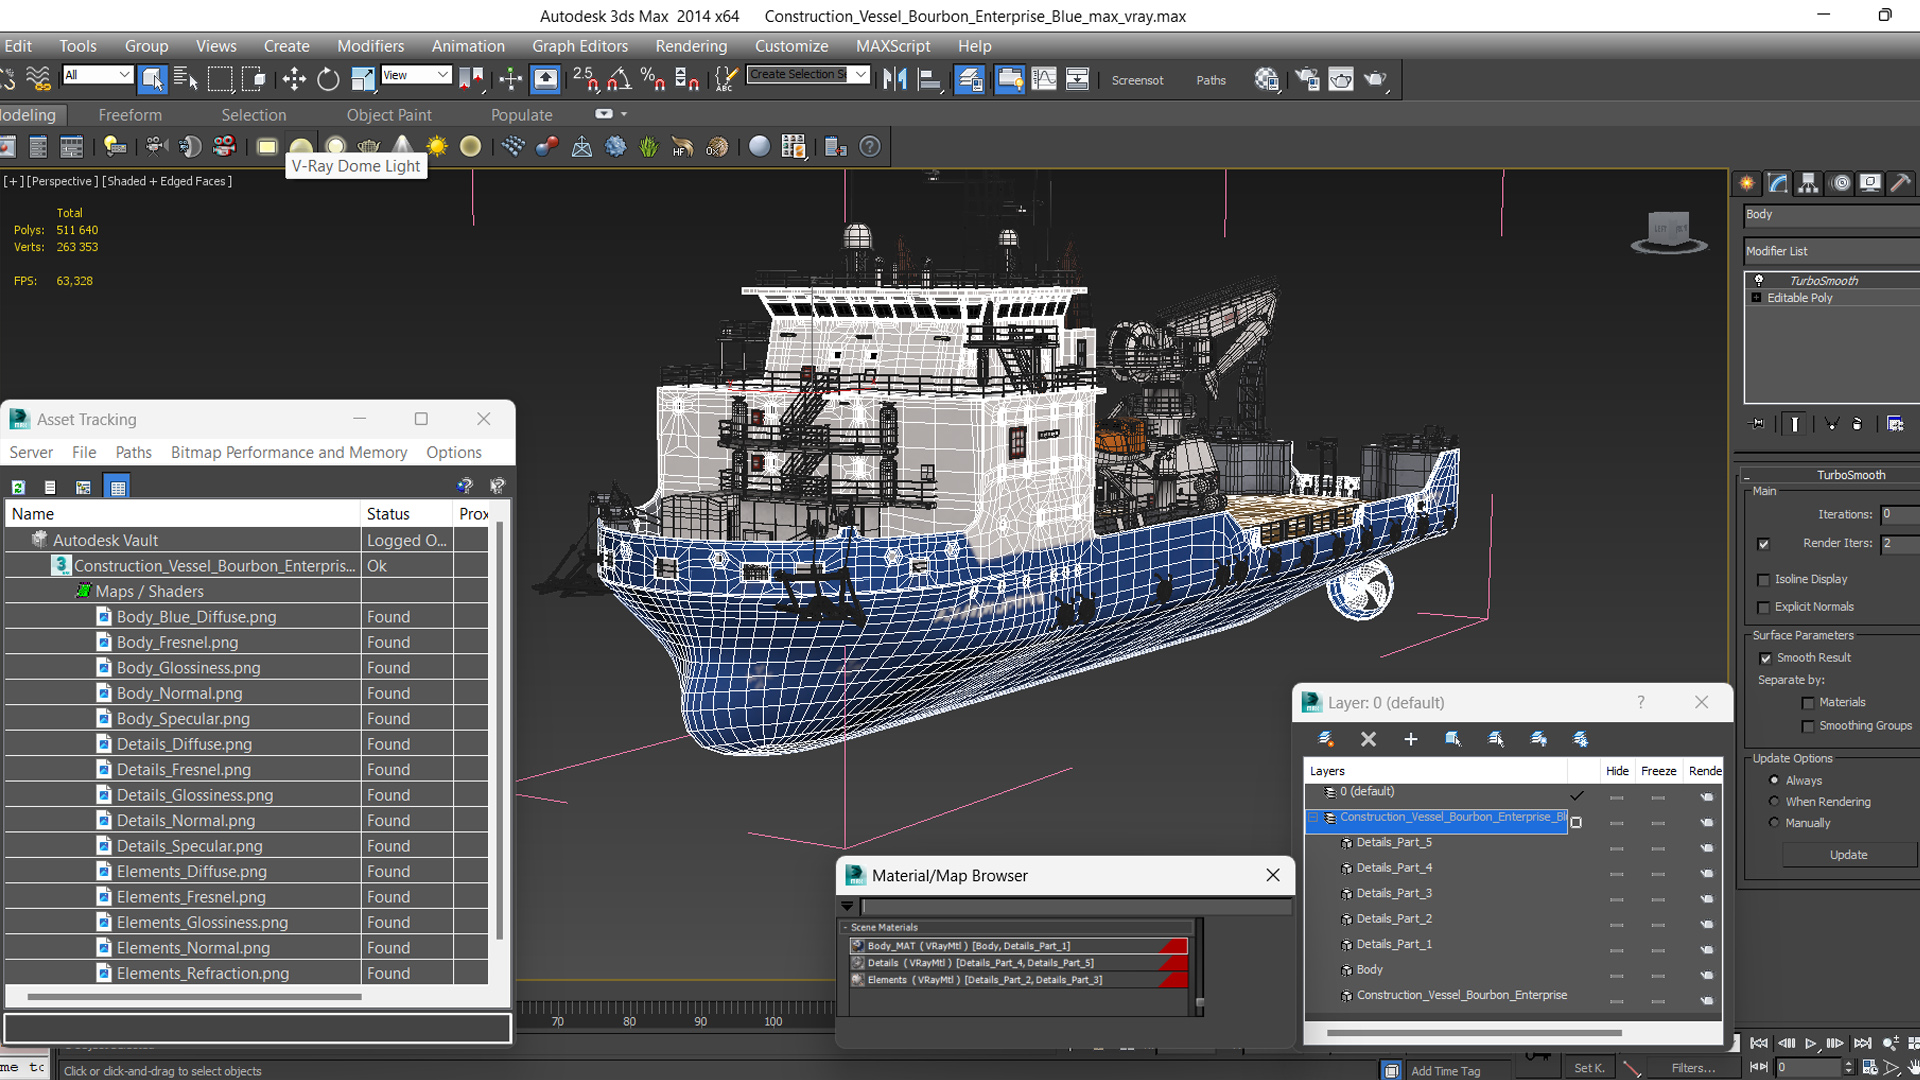Image resolution: width=1920 pixels, height=1080 pixels.
Task: Open the Modifier List dropdown
Action: click(1830, 251)
